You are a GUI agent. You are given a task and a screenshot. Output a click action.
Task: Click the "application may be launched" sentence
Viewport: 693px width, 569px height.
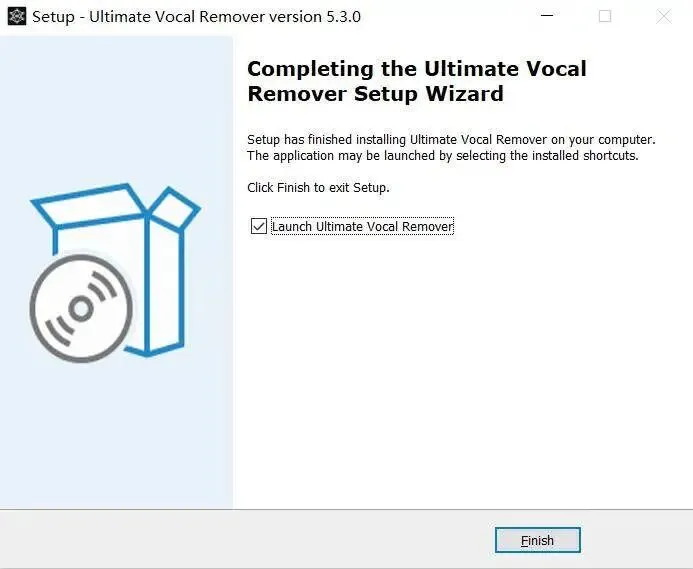[443, 156]
